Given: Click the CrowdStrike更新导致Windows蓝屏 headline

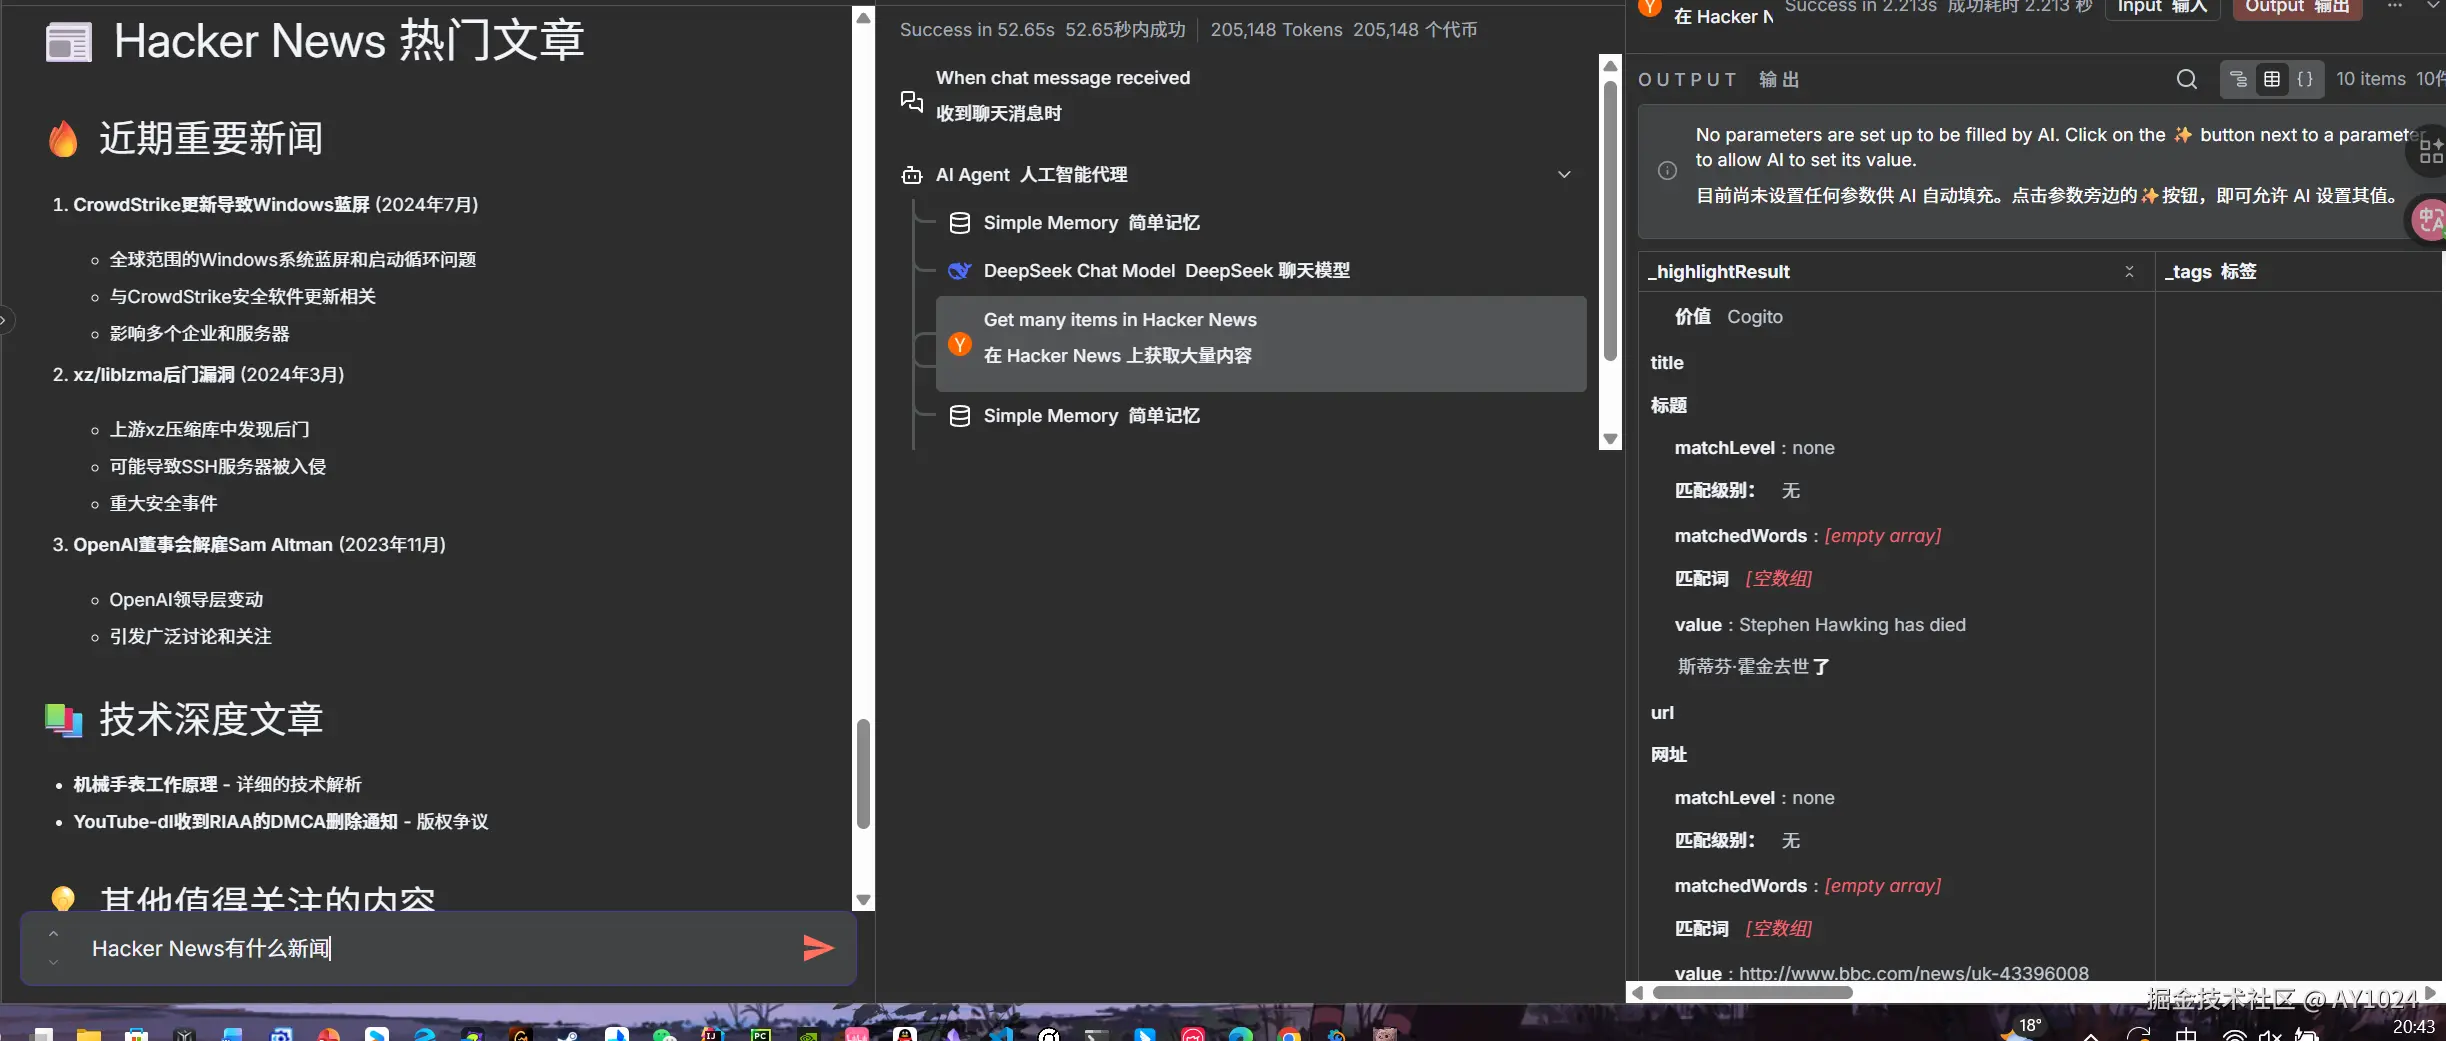Looking at the screenshot, I should 222,205.
